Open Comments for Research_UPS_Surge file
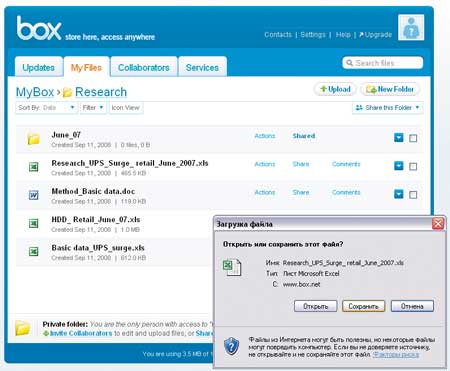Image resolution: width=450 pixels, height=371 pixels. click(x=346, y=164)
